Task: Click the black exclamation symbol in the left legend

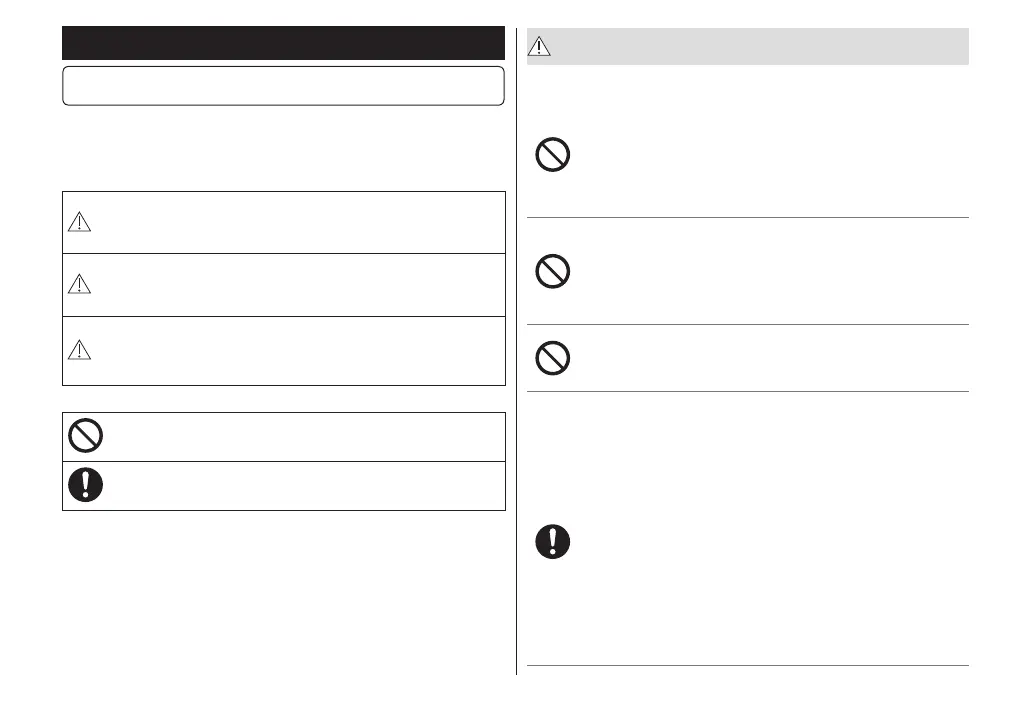Action: point(85,485)
